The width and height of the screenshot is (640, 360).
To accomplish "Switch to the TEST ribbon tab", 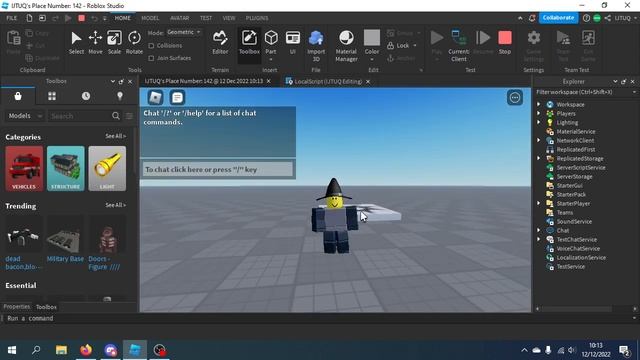I will point(206,18).
